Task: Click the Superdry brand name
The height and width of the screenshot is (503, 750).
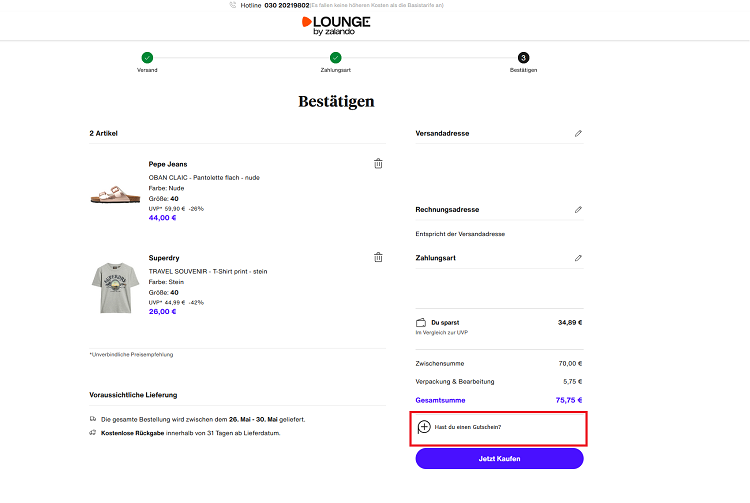Action: click(164, 258)
